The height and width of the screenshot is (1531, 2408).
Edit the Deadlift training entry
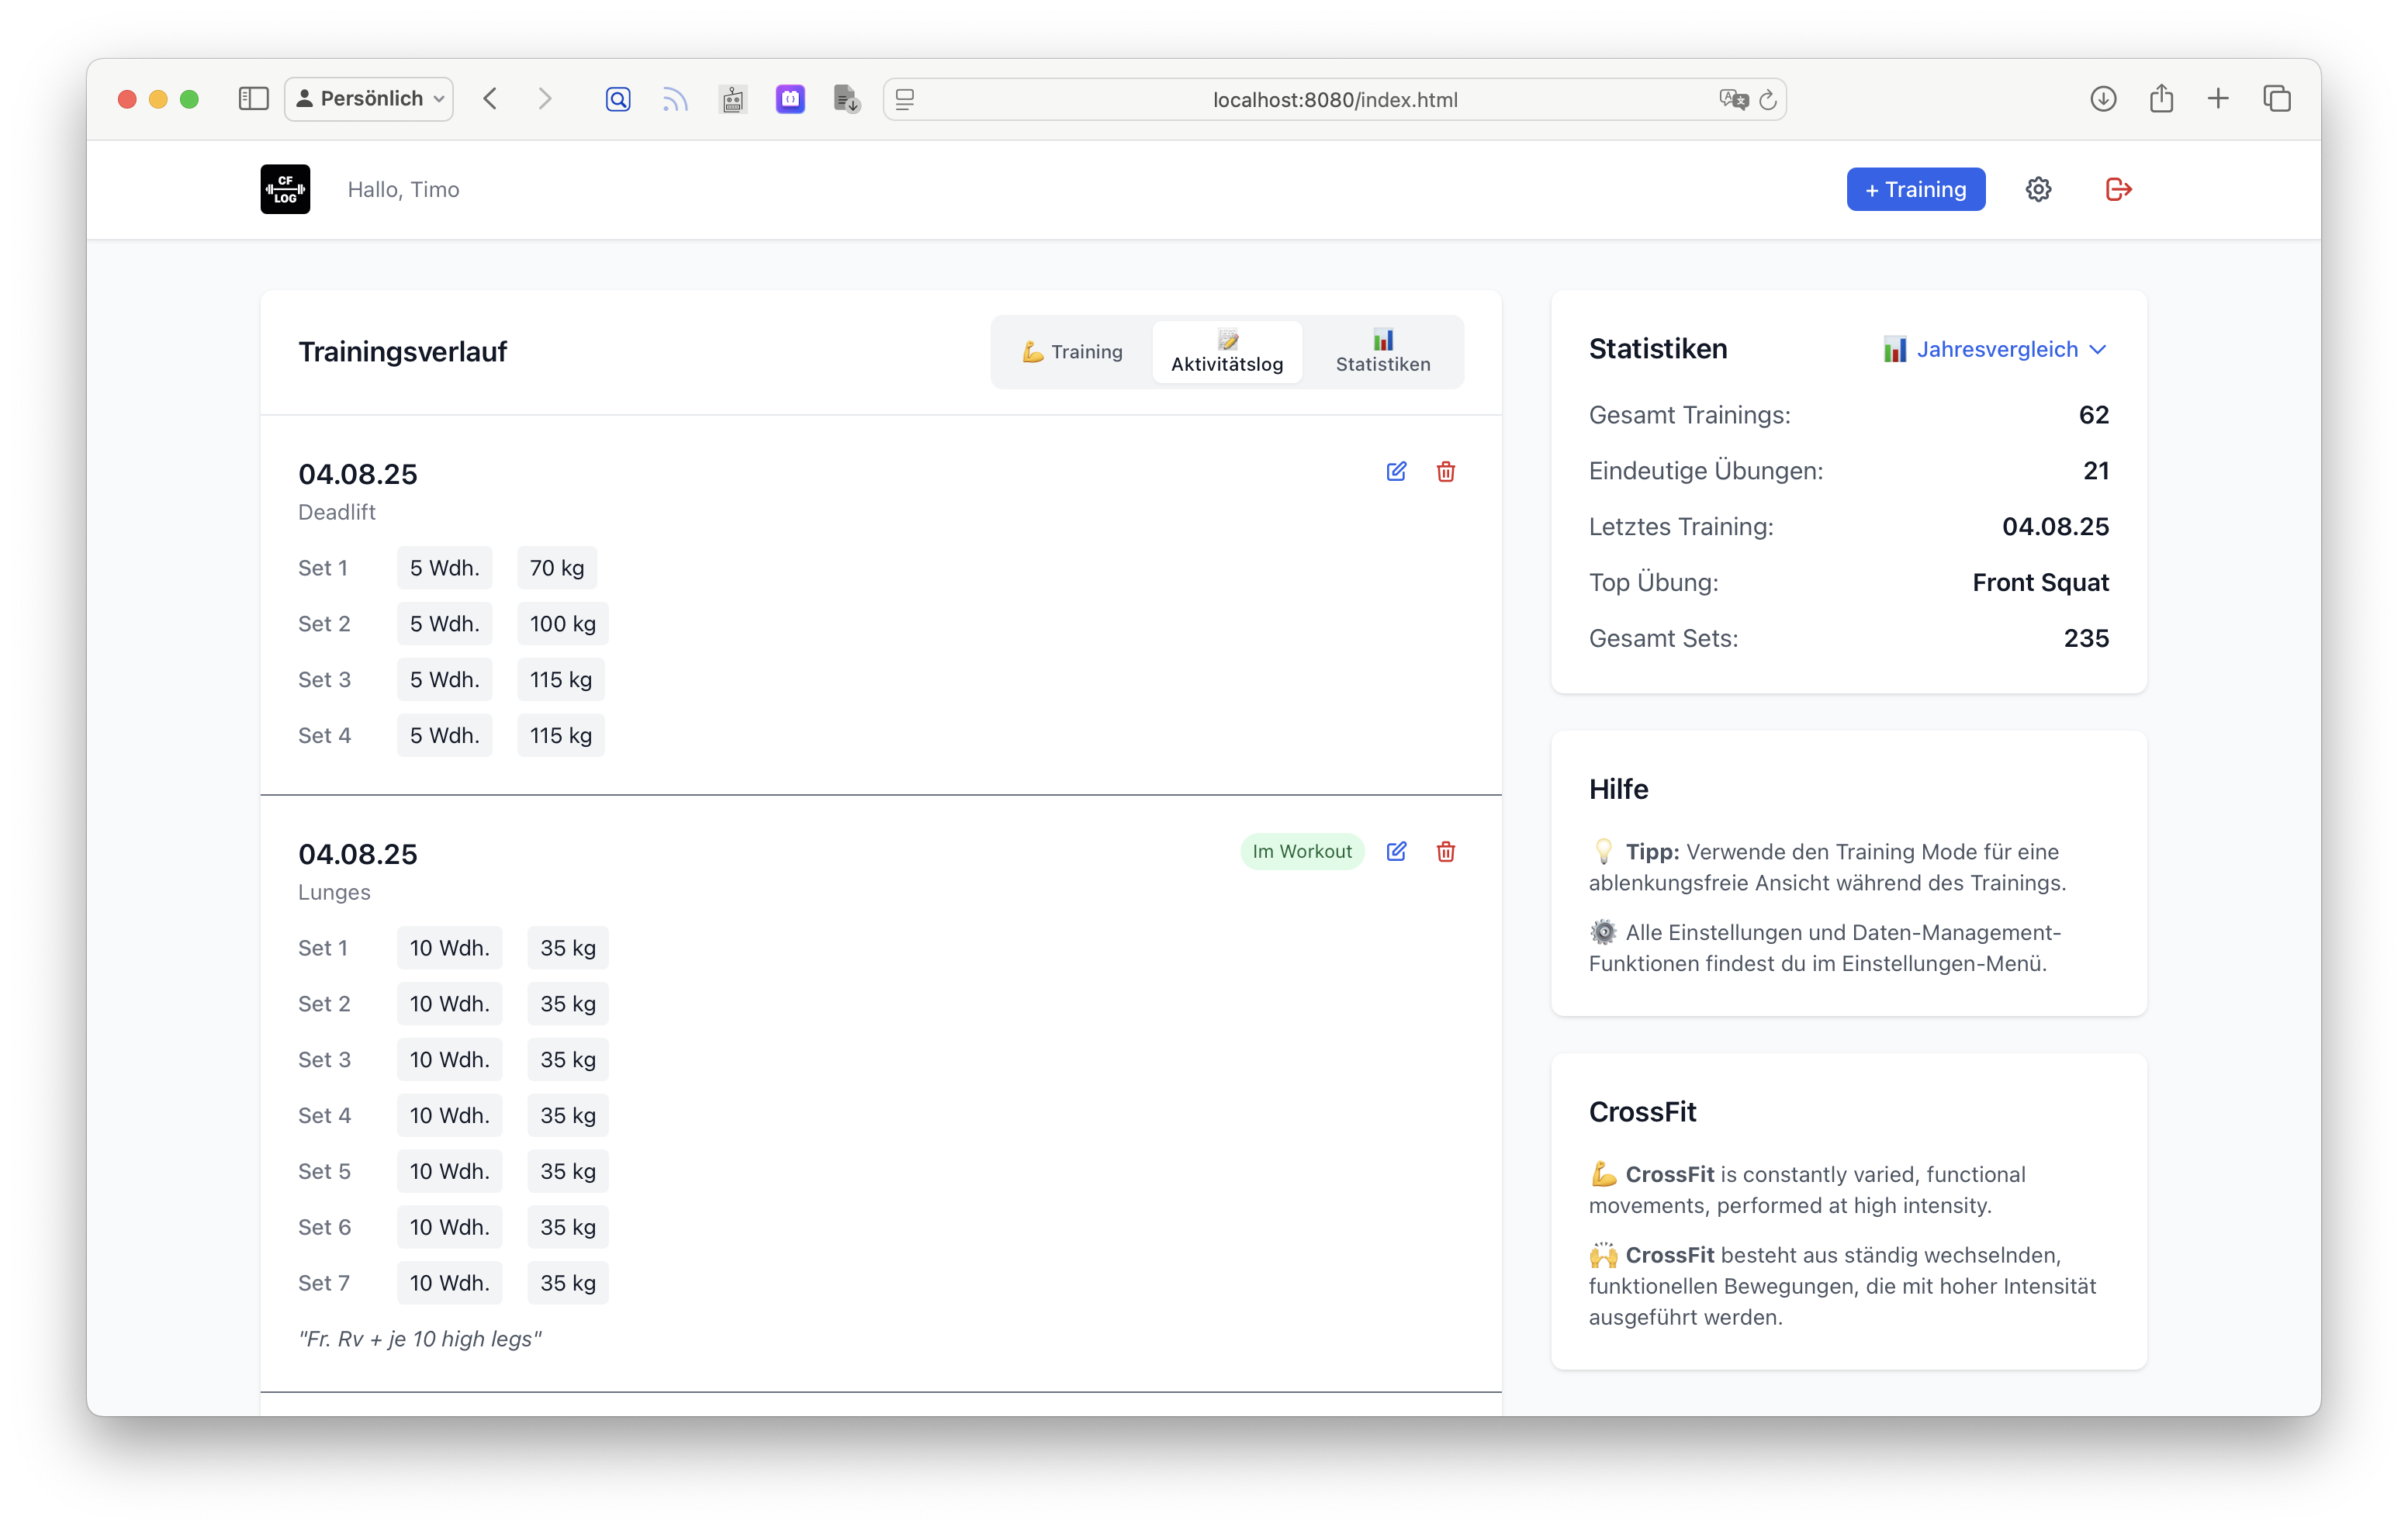coord(1396,471)
